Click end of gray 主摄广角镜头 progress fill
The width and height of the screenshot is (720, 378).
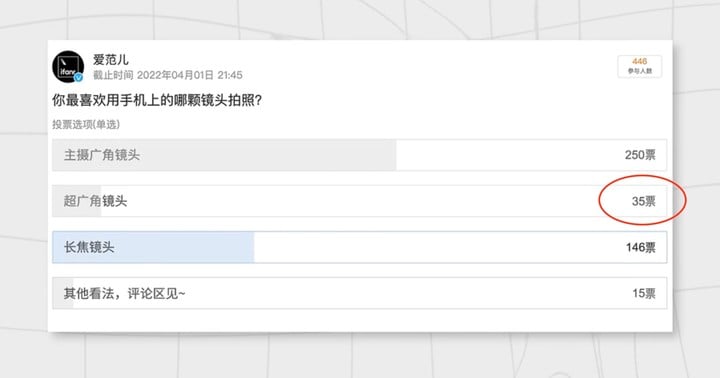[394, 155]
